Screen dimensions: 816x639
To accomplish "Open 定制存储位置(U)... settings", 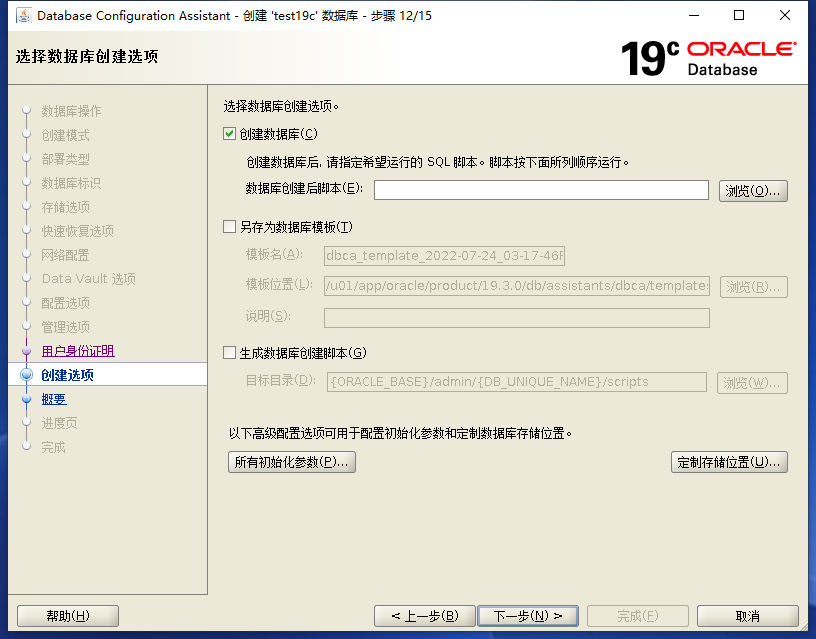I will (729, 462).
